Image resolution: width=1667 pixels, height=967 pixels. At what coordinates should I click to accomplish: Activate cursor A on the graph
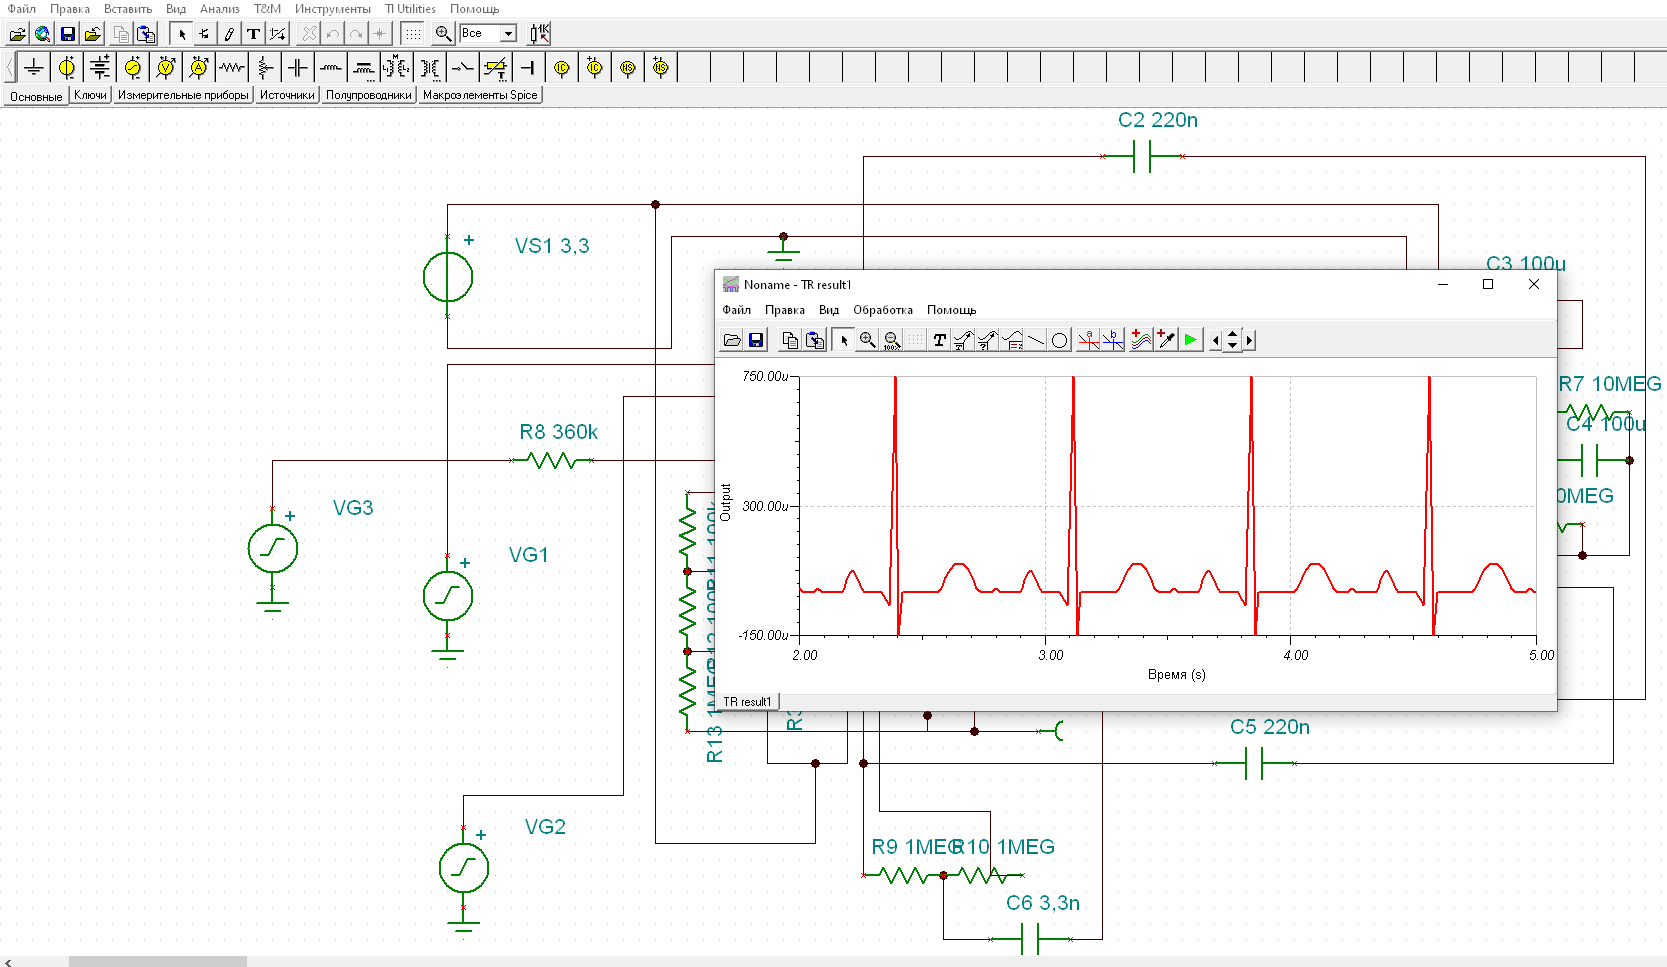tap(1088, 340)
